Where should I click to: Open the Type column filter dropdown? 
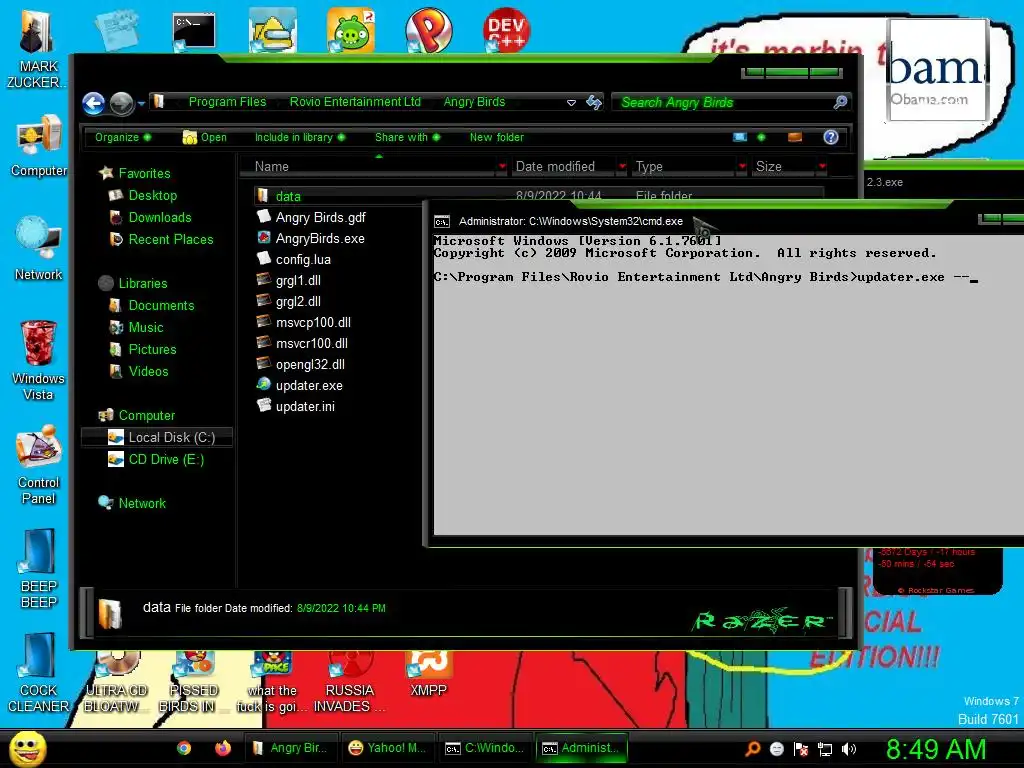coord(743,167)
